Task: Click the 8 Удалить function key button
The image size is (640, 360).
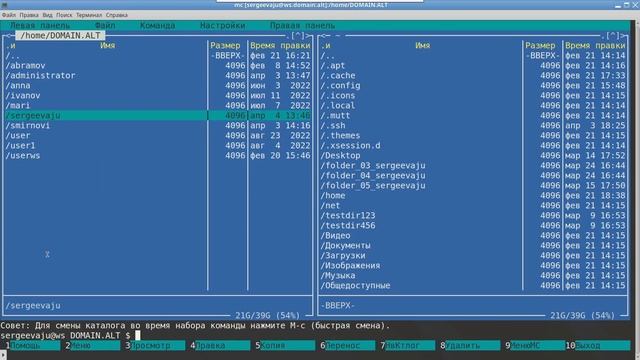Action: (x=470, y=345)
